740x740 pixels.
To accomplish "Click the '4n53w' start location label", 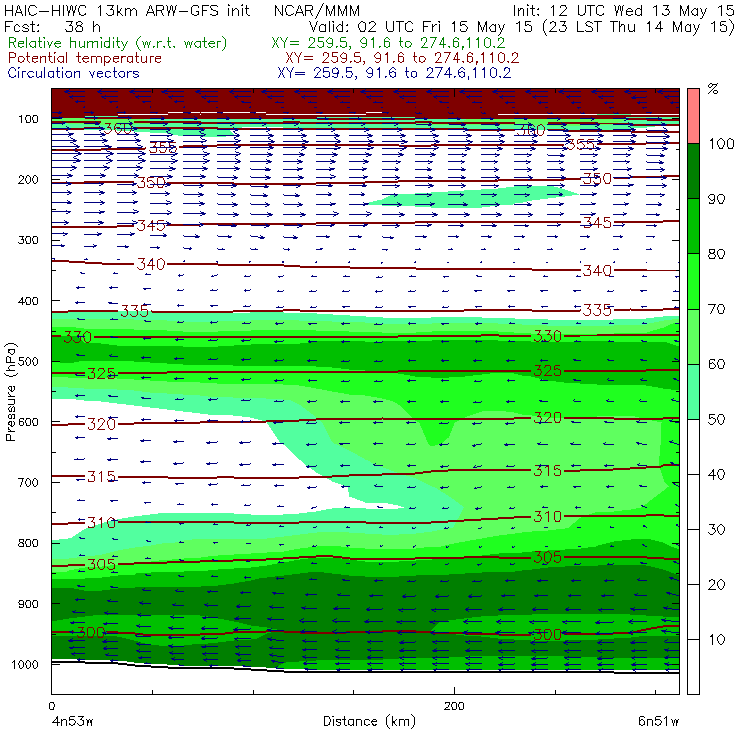I will (x=72, y=721).
